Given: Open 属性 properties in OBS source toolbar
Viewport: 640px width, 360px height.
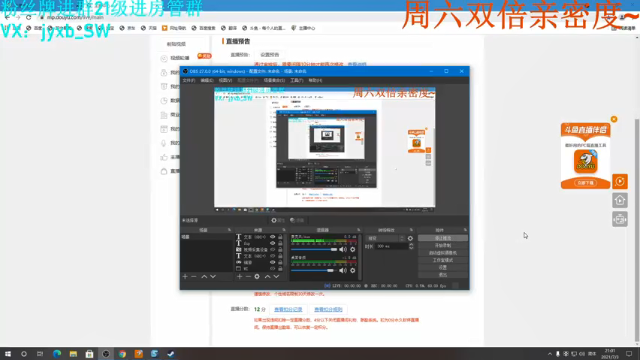Looking at the screenshot, I should 278,220.
